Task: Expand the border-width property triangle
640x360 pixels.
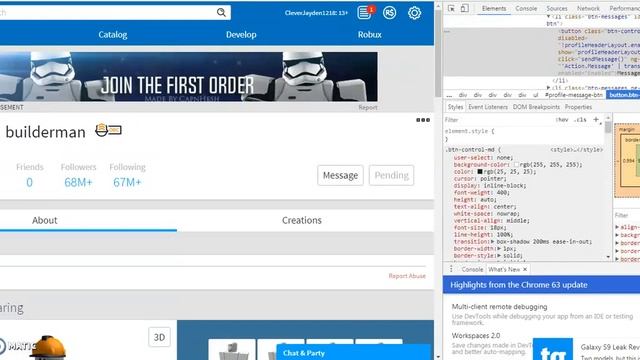Action: (x=499, y=249)
